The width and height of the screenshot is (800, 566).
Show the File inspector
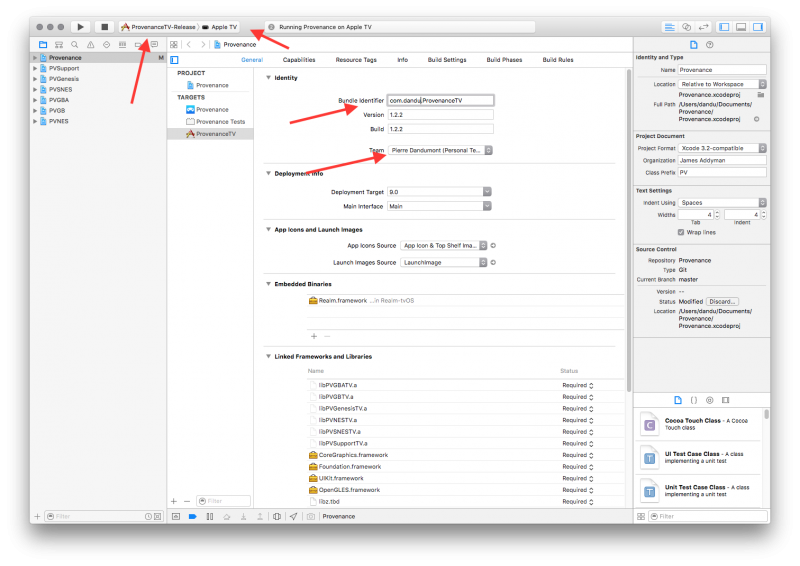pos(693,45)
